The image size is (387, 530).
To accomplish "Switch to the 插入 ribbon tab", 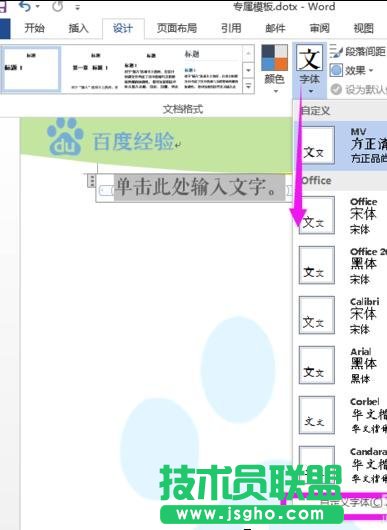I will (x=78, y=28).
